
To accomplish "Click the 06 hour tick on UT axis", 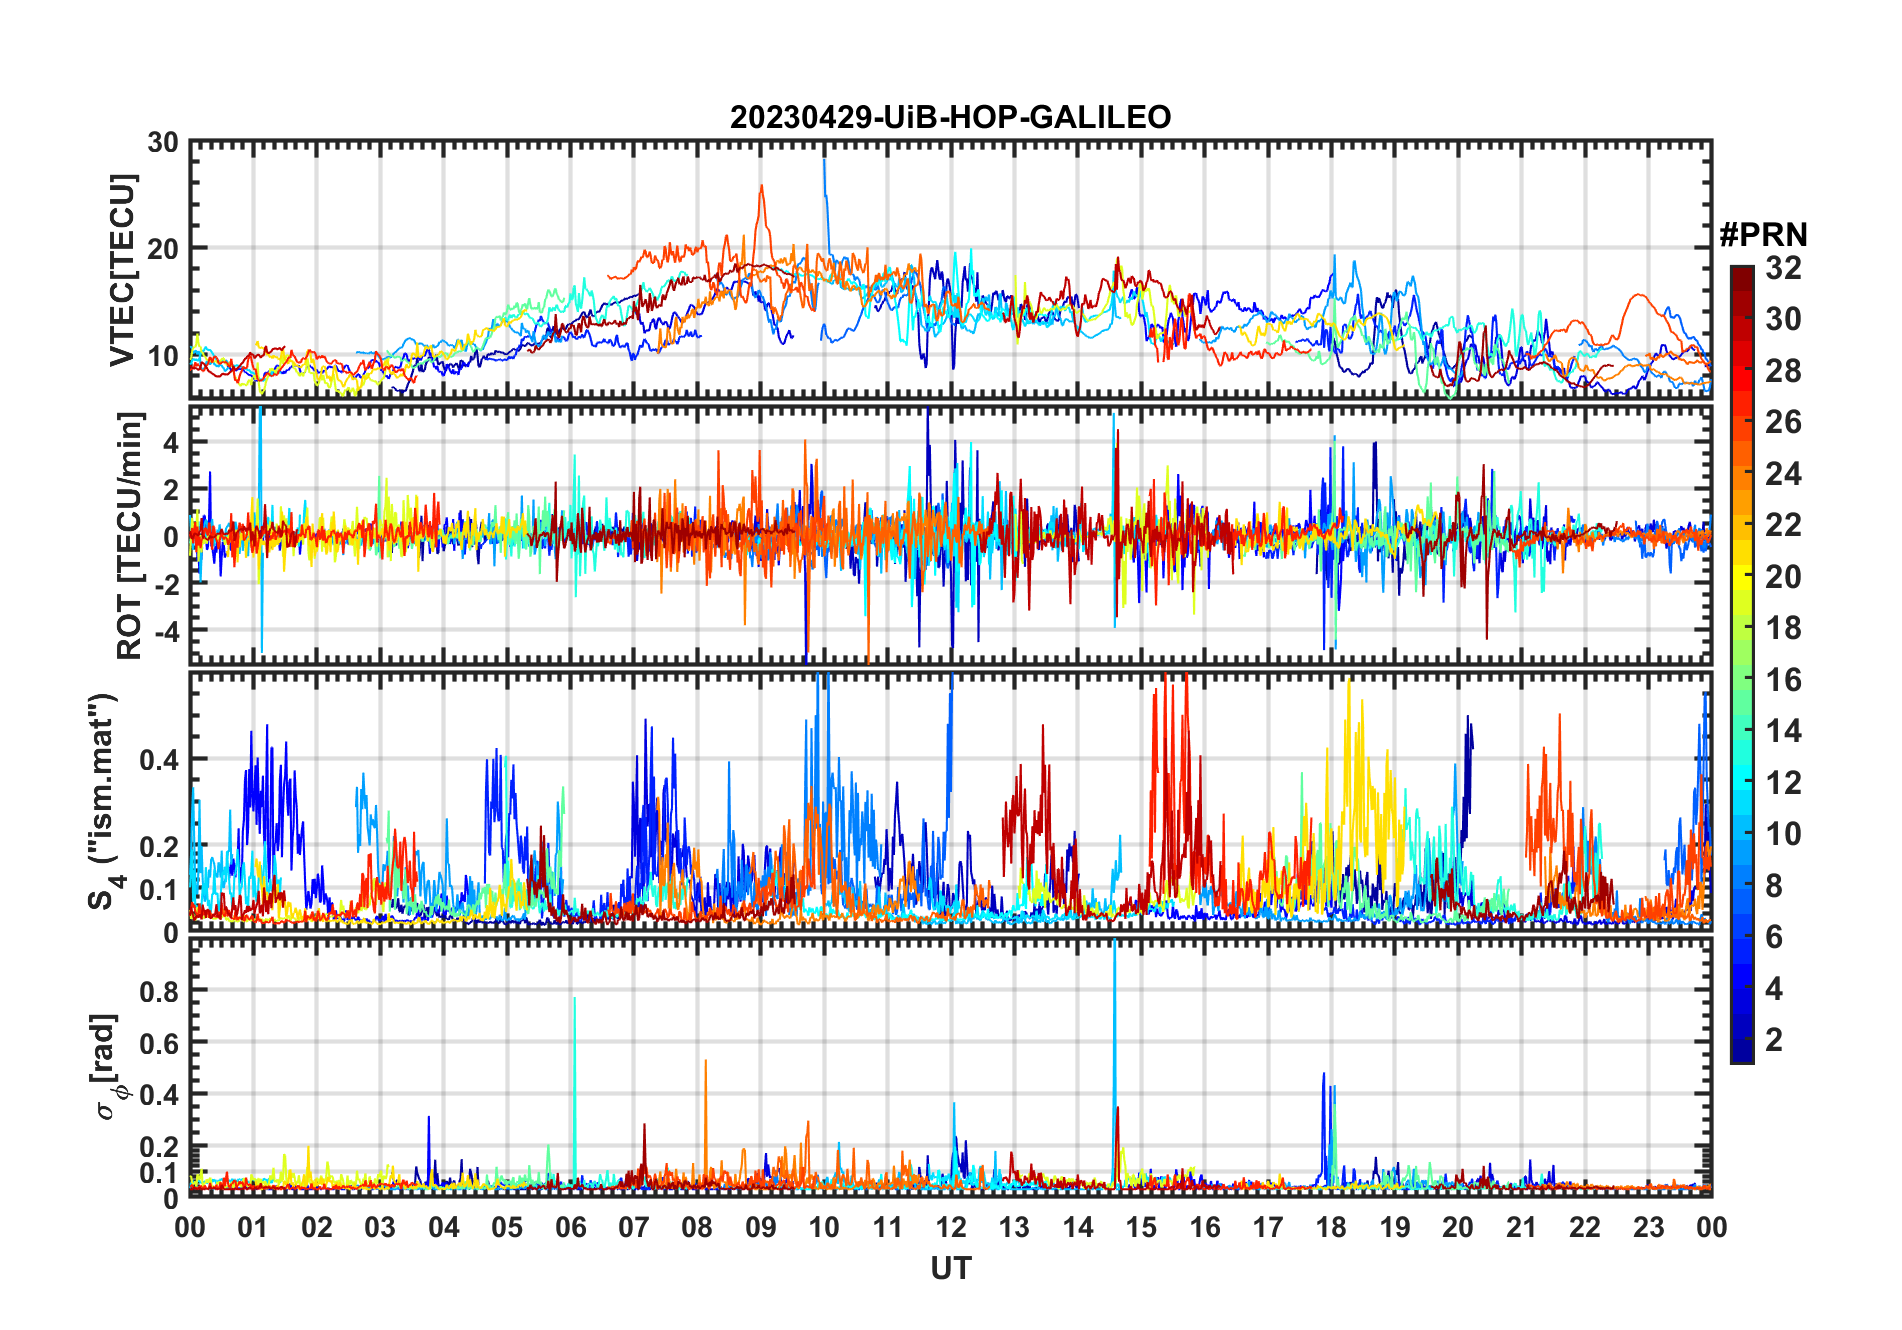I will pyautogui.click(x=571, y=1227).
